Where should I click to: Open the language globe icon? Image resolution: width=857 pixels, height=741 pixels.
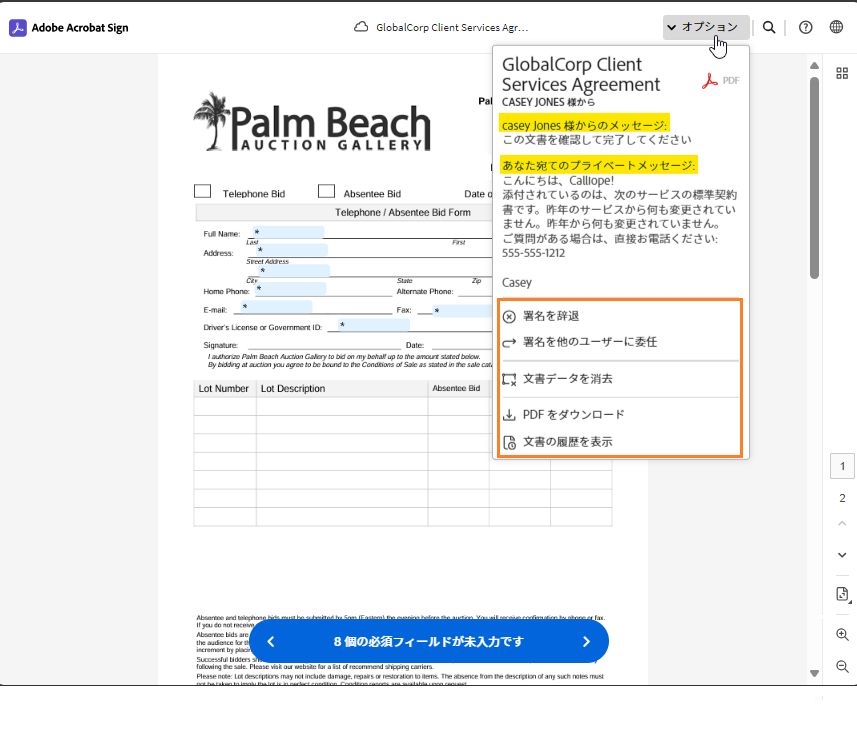[836, 27]
